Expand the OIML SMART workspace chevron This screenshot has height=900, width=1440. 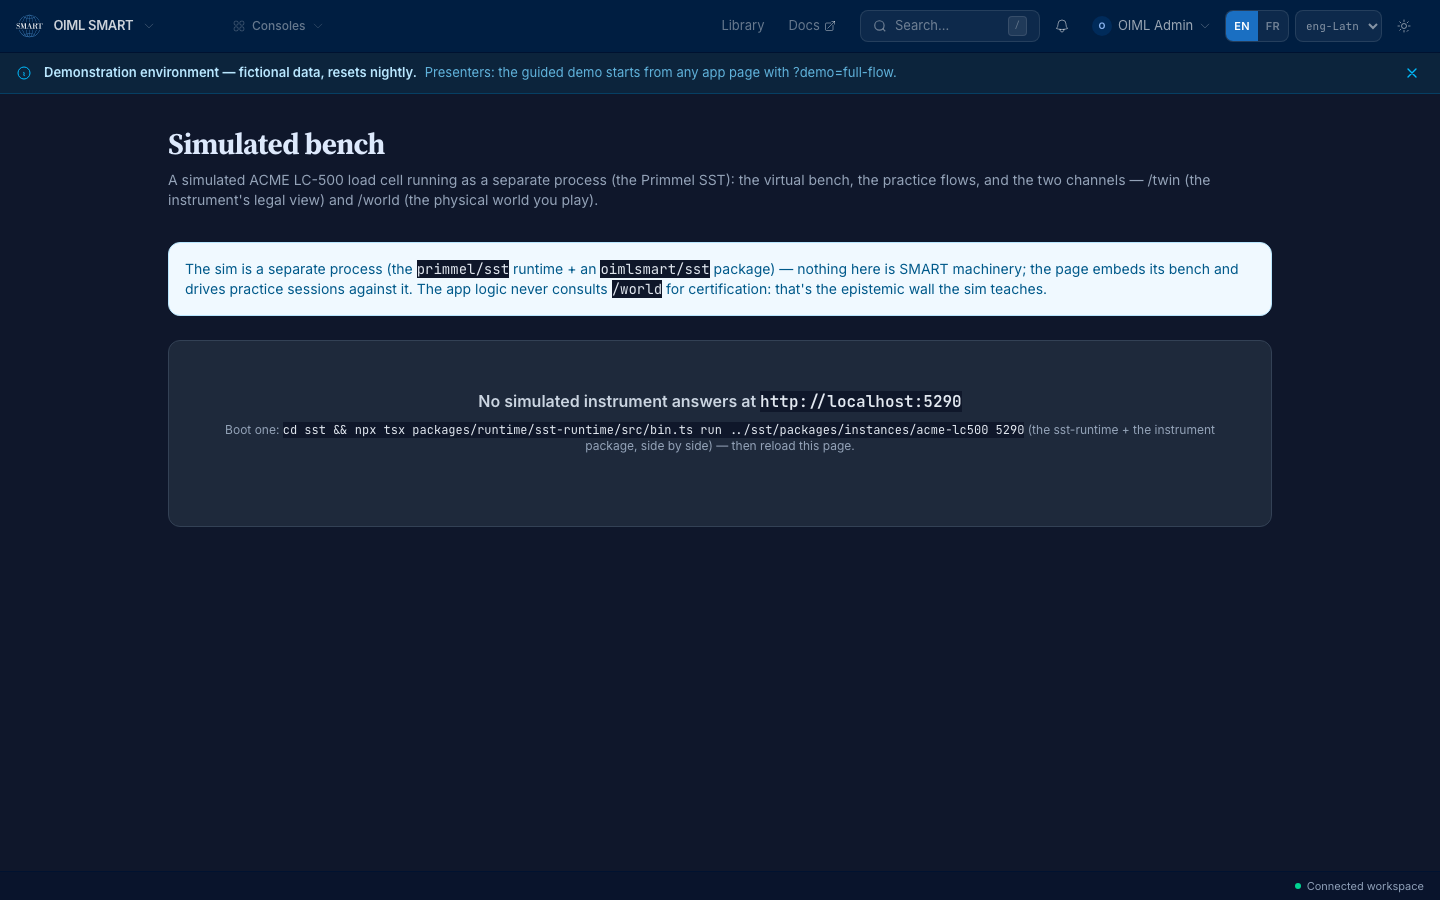[x=149, y=26]
